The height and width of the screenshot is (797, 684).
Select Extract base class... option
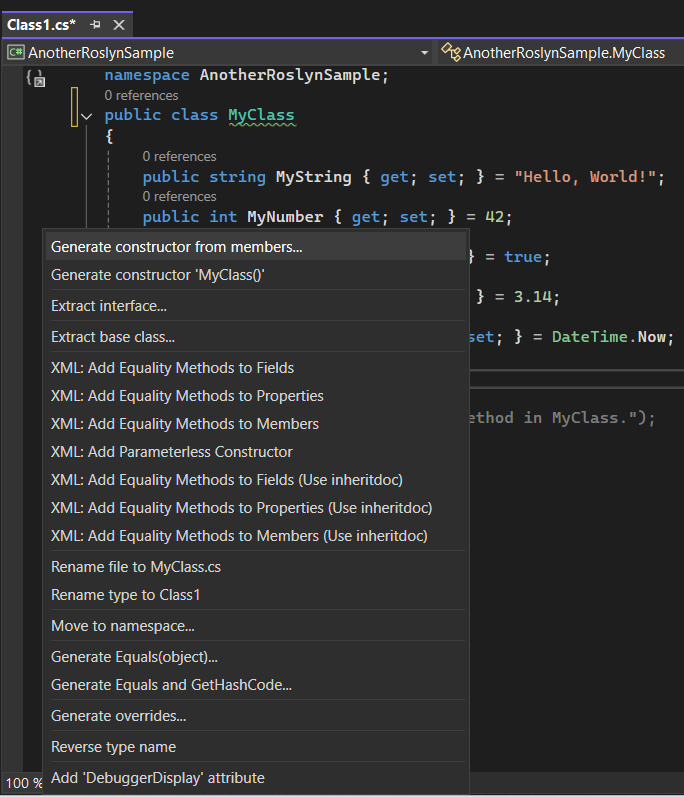point(256,337)
